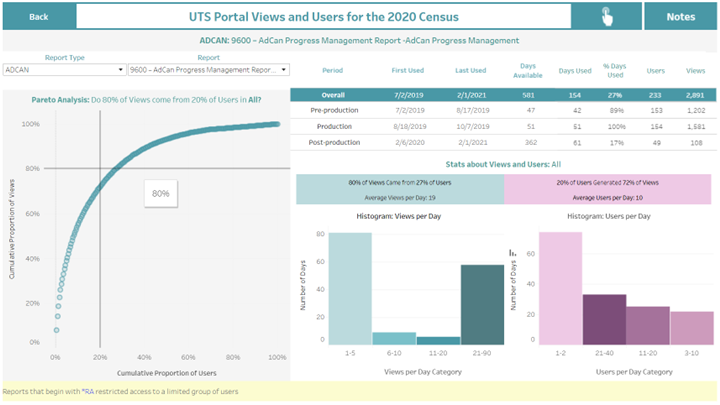
Task: Click the teal '80% of Views Came from' stat box
Action: [399, 188]
